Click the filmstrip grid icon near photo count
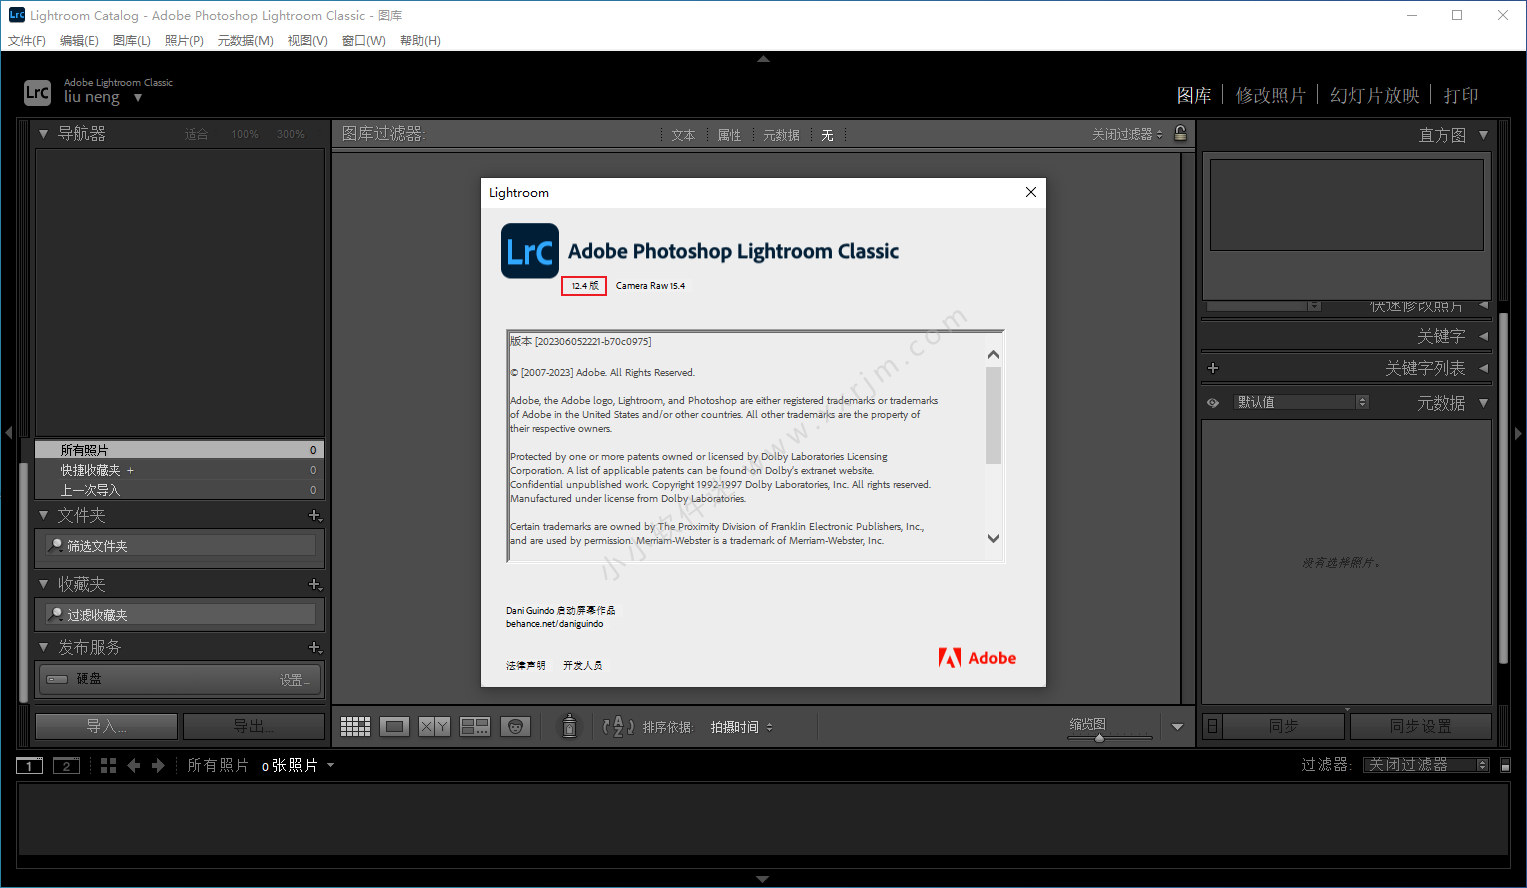The width and height of the screenshot is (1527, 888). 108,765
